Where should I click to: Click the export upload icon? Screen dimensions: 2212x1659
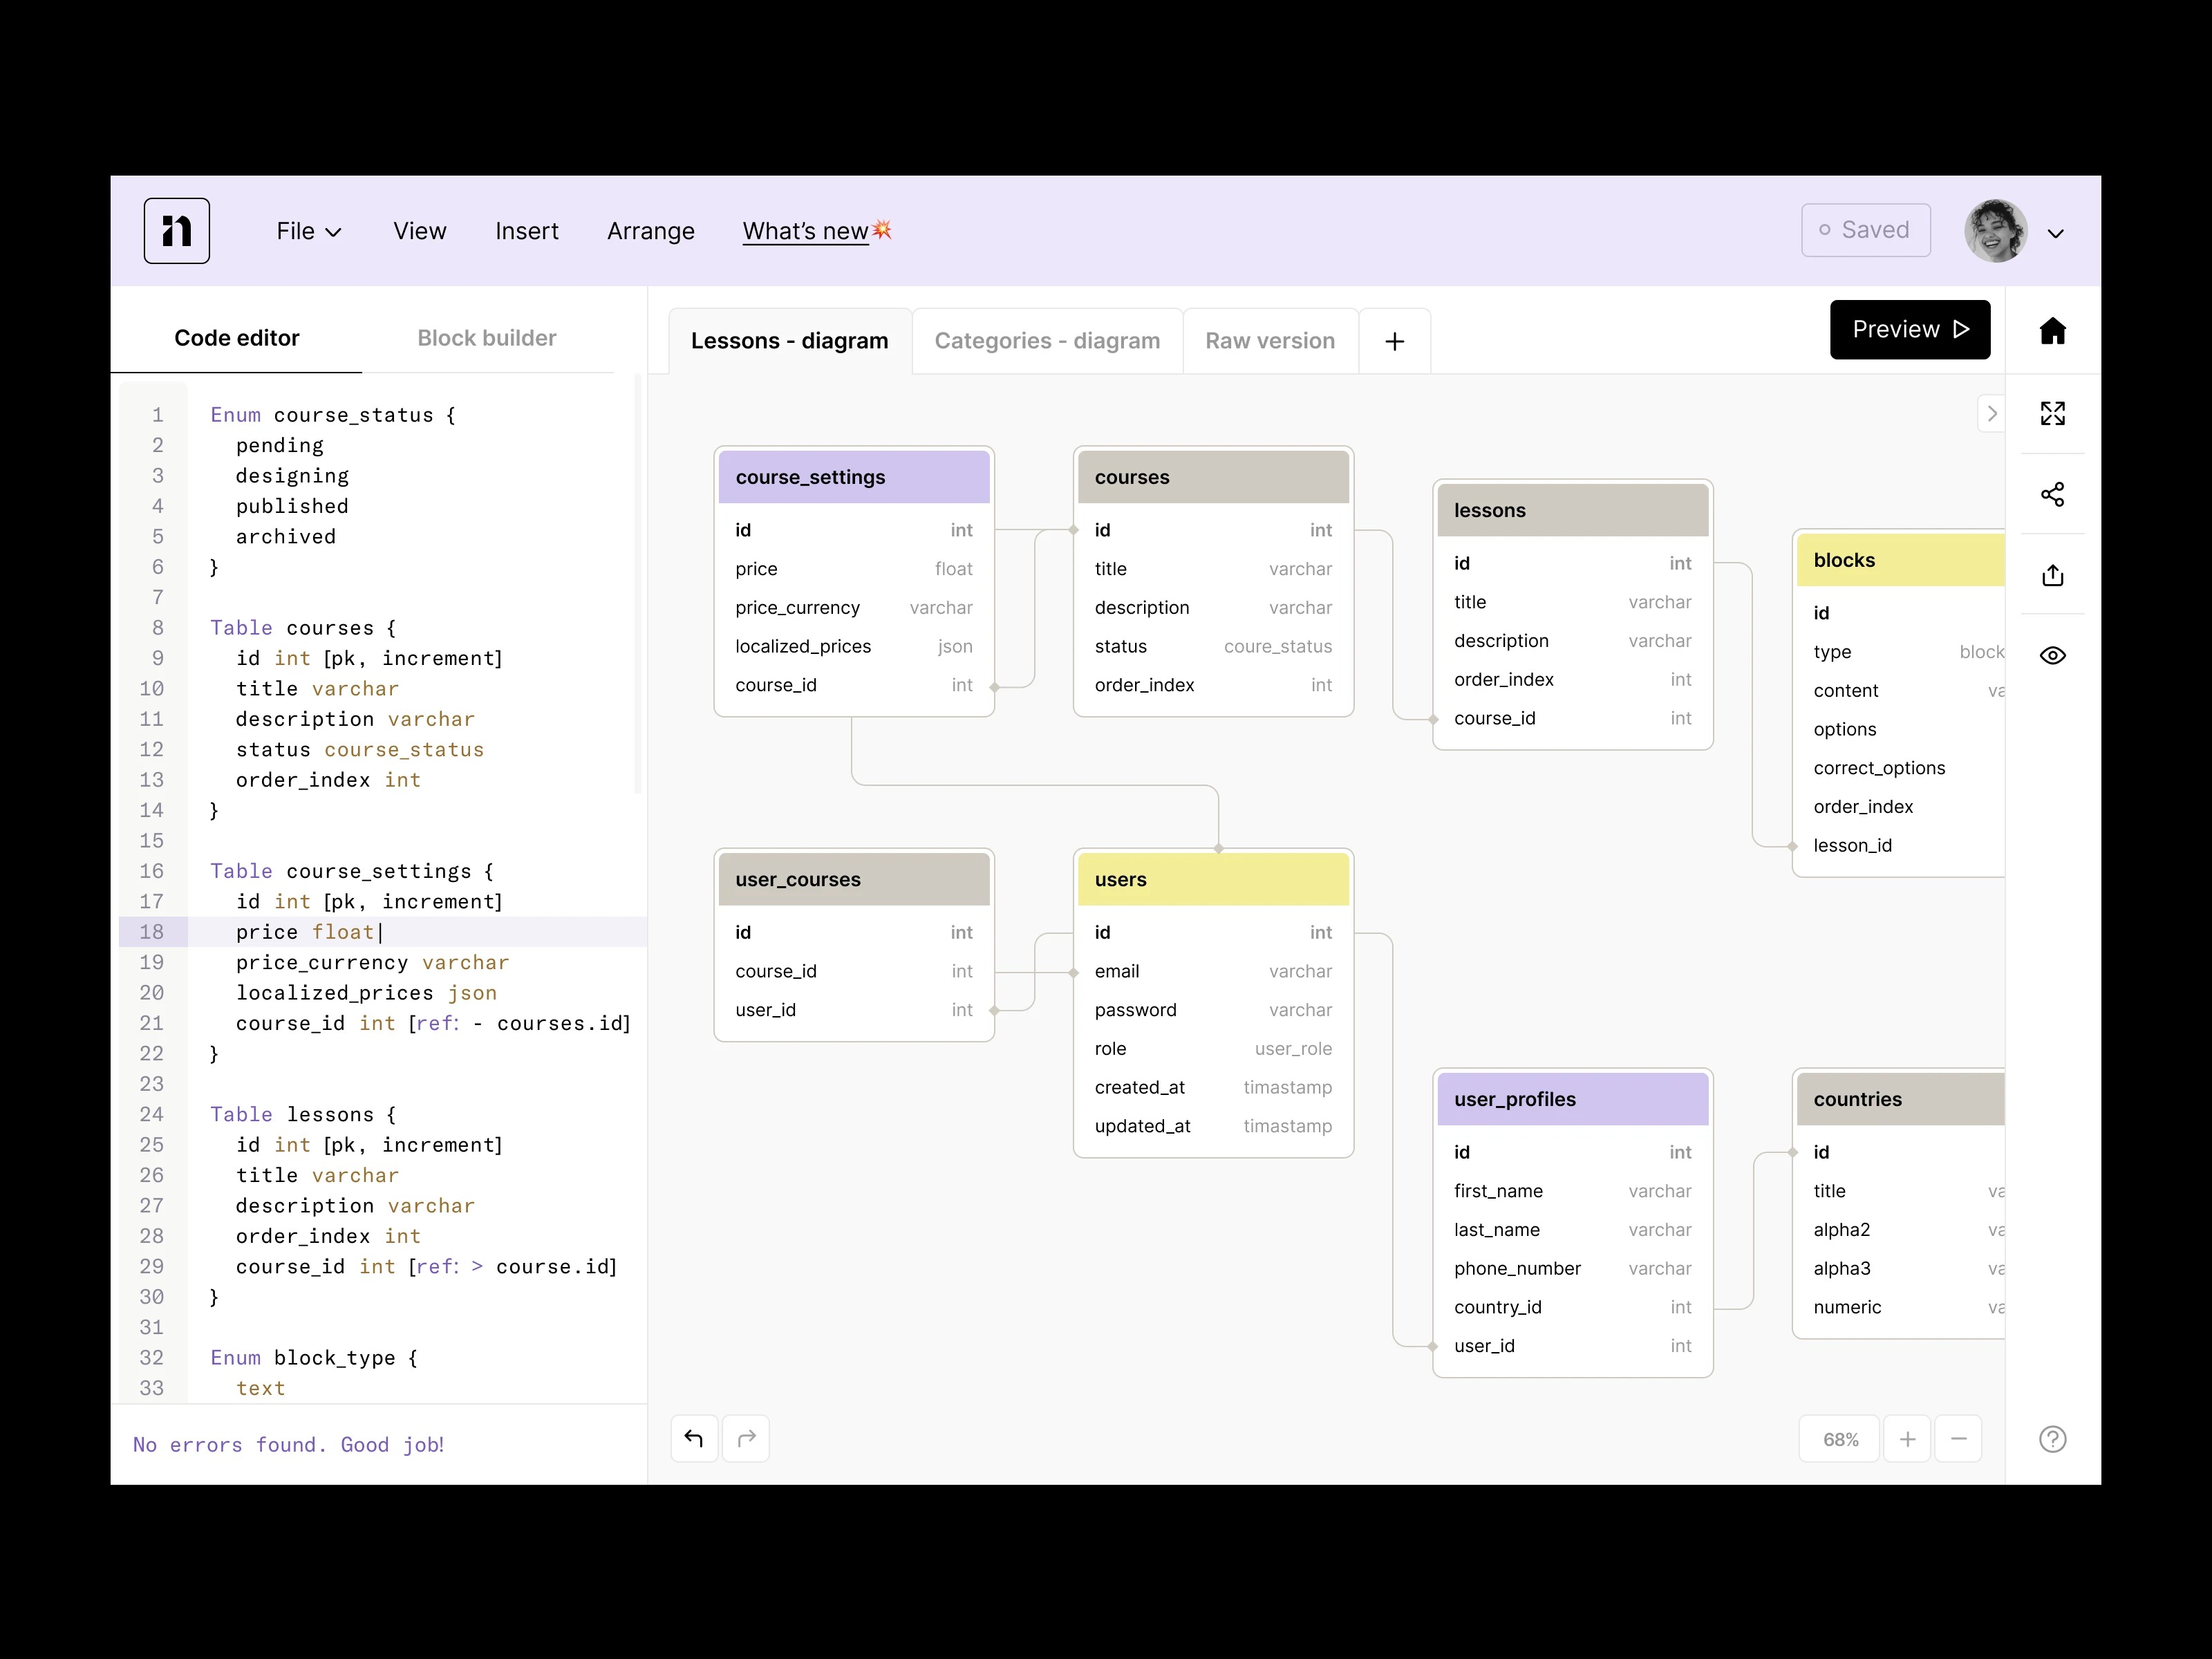tap(2052, 575)
